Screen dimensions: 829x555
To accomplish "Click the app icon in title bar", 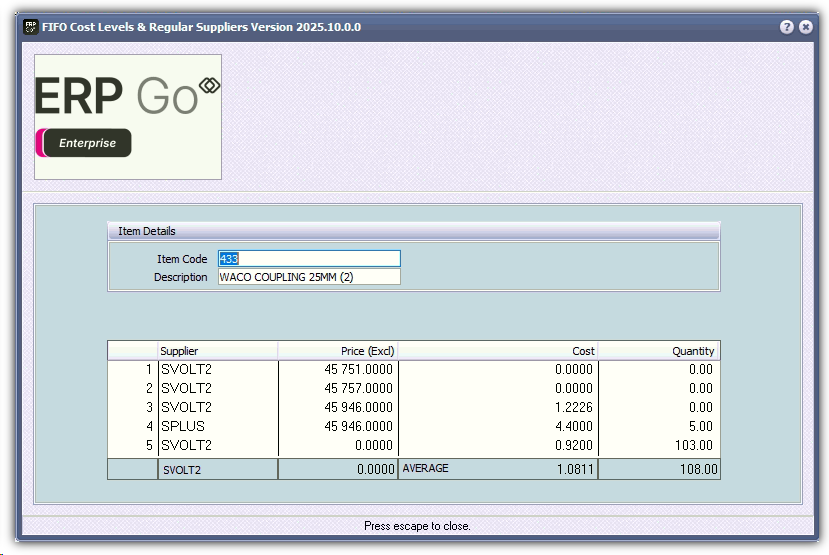I will click(30, 27).
